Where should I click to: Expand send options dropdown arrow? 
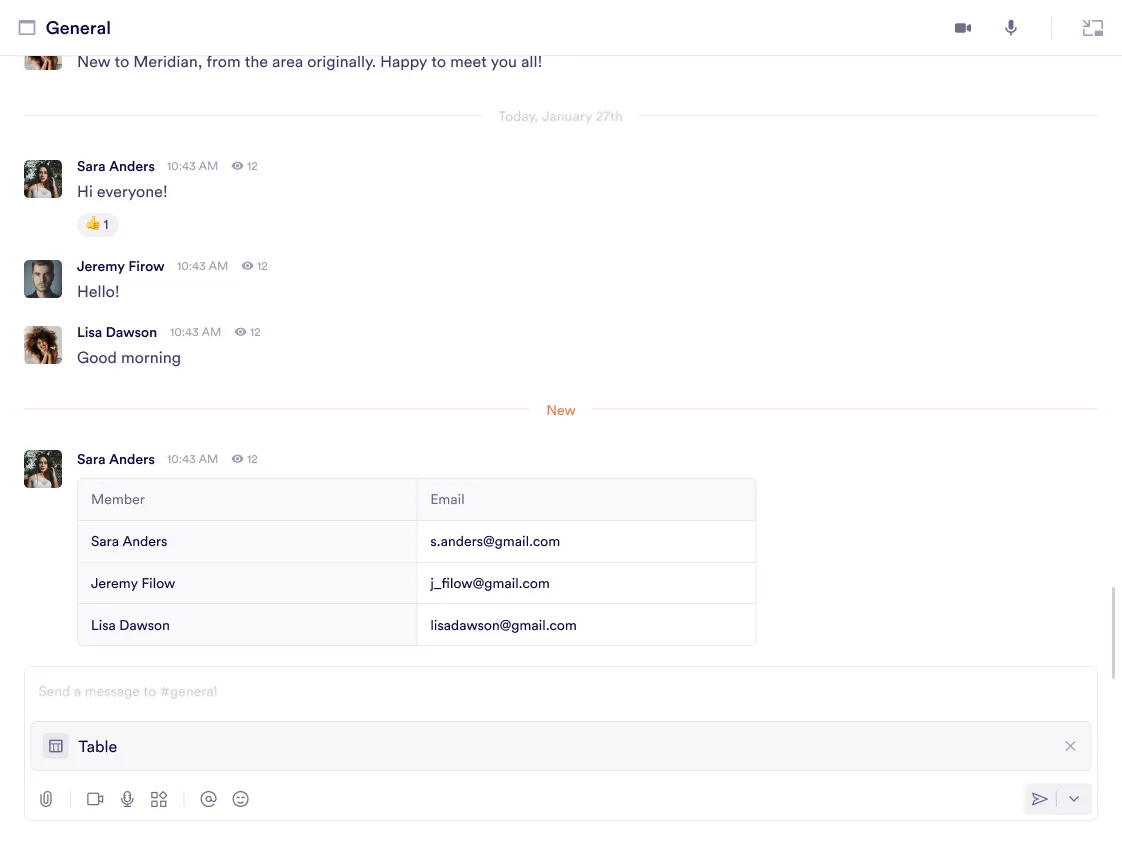1074,799
